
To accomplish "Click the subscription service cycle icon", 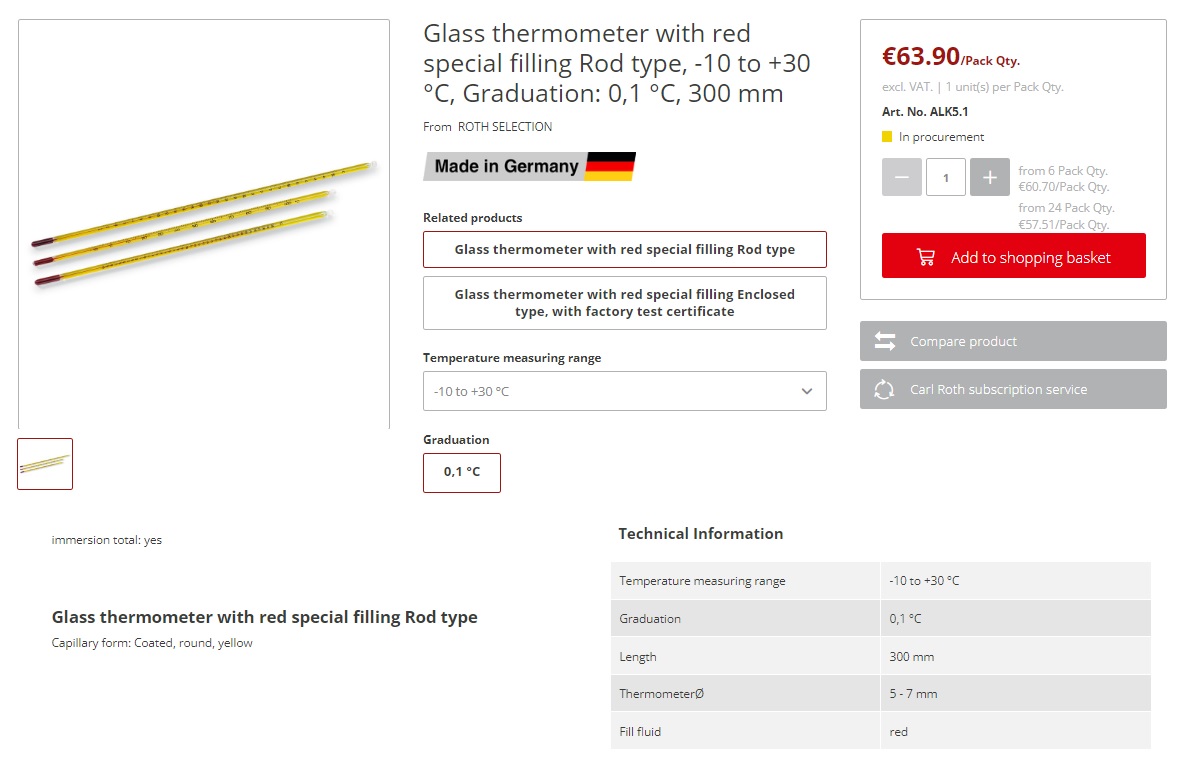I will pyautogui.click(x=884, y=389).
